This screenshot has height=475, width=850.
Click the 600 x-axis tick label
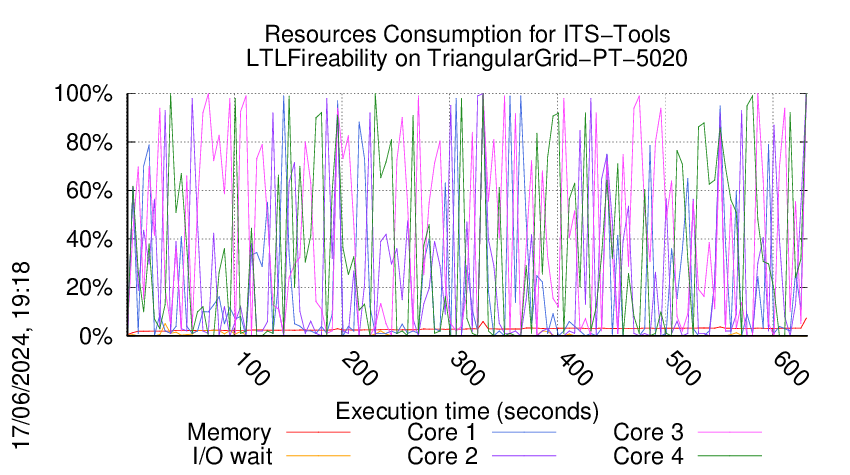coord(791,369)
